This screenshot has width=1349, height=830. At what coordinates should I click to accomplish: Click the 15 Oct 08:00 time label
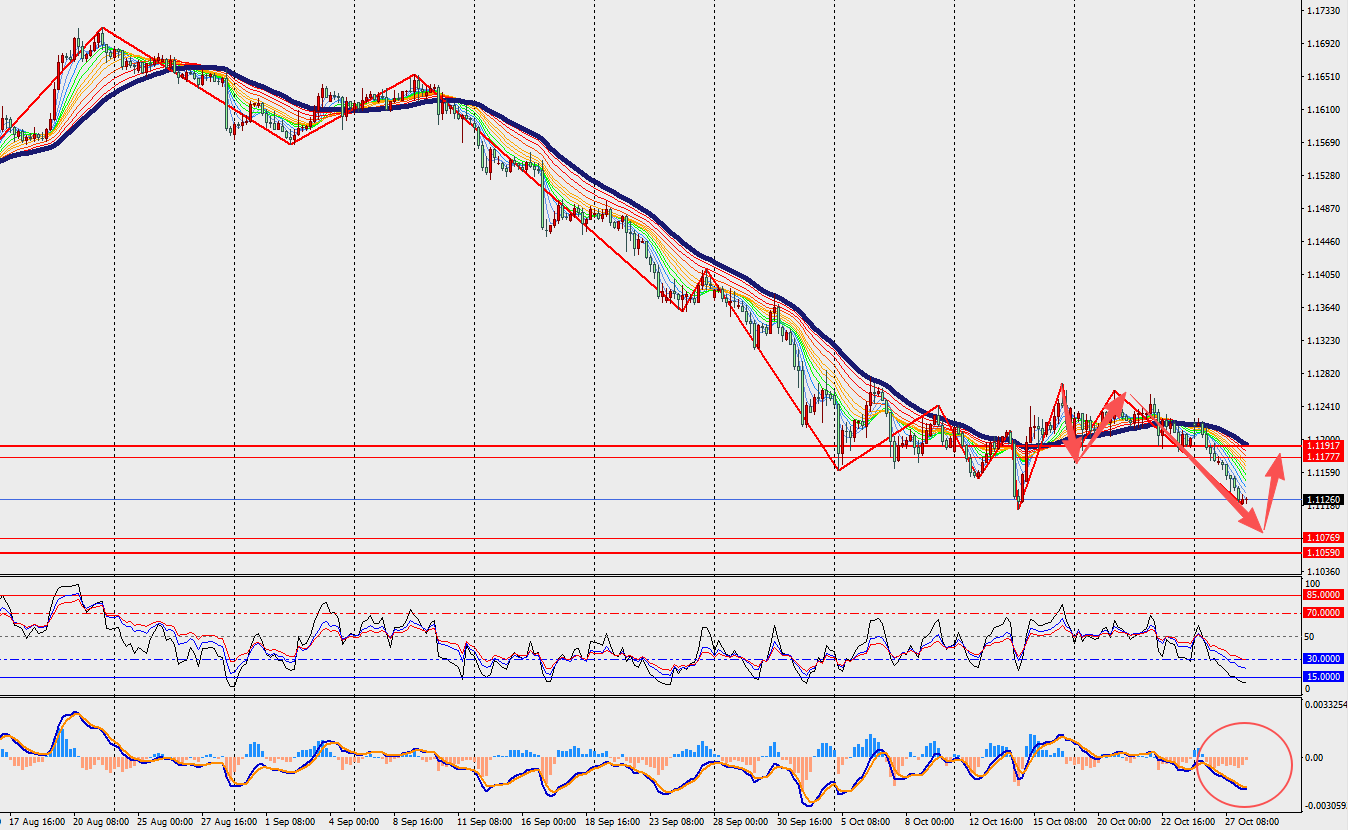click(x=1062, y=822)
